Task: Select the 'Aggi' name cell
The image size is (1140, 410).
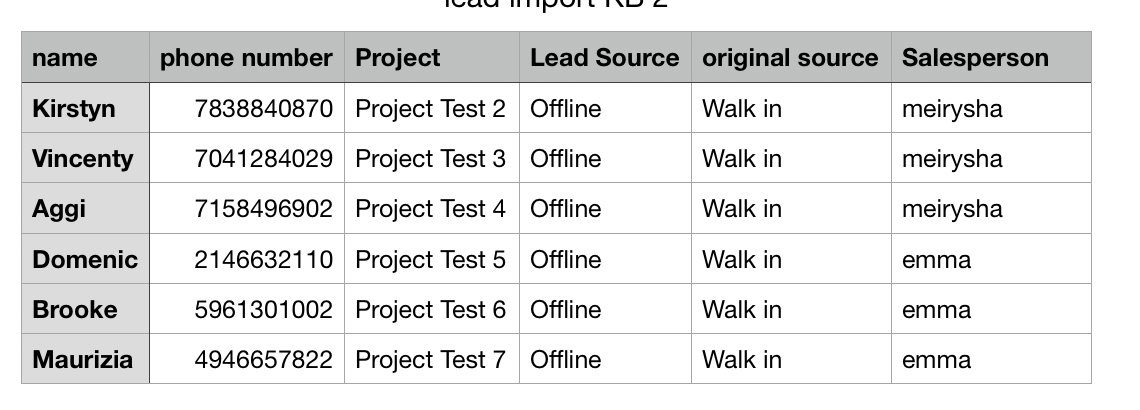Action: [x=85, y=208]
